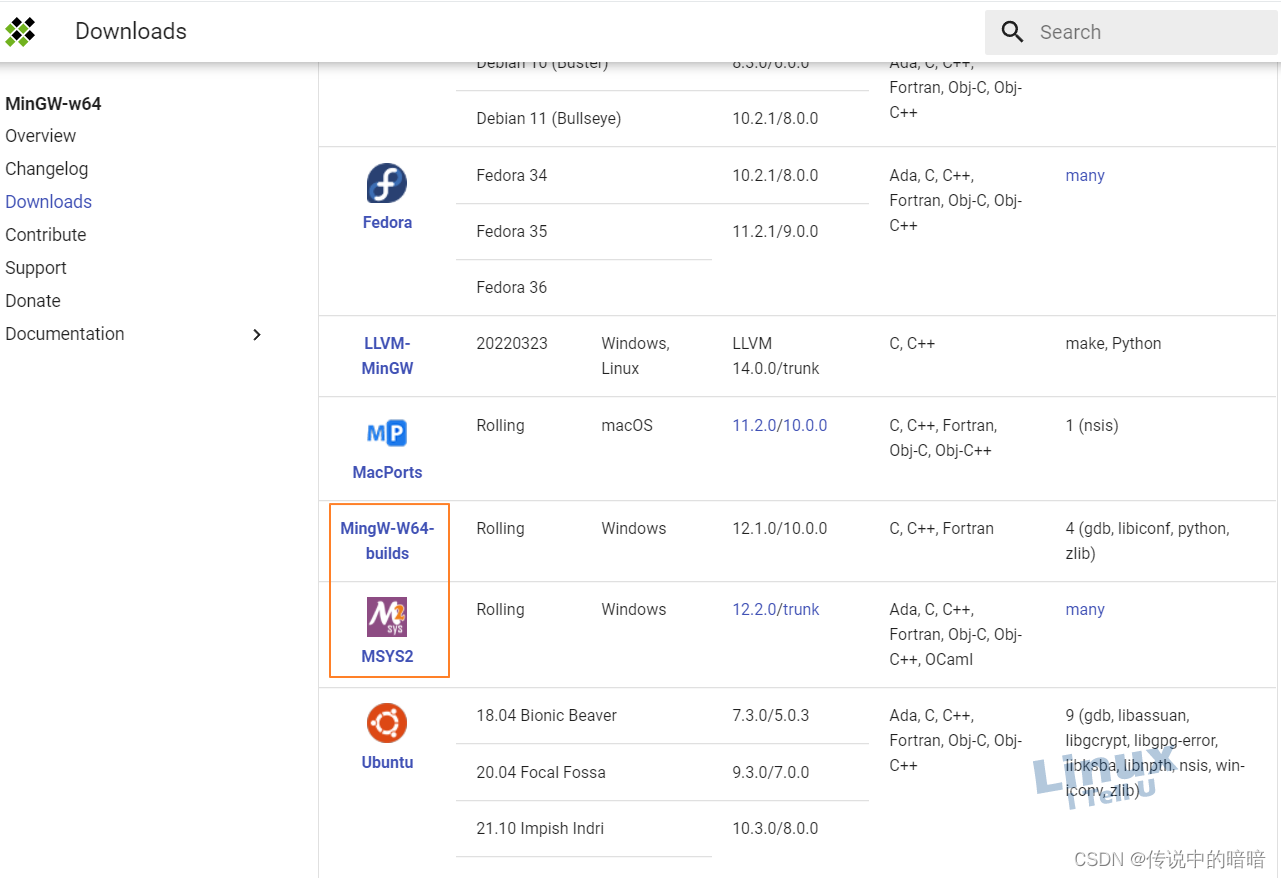Screen dimensions: 1281x878
Task: Select the Fedora 36 cell
Action: (512, 287)
